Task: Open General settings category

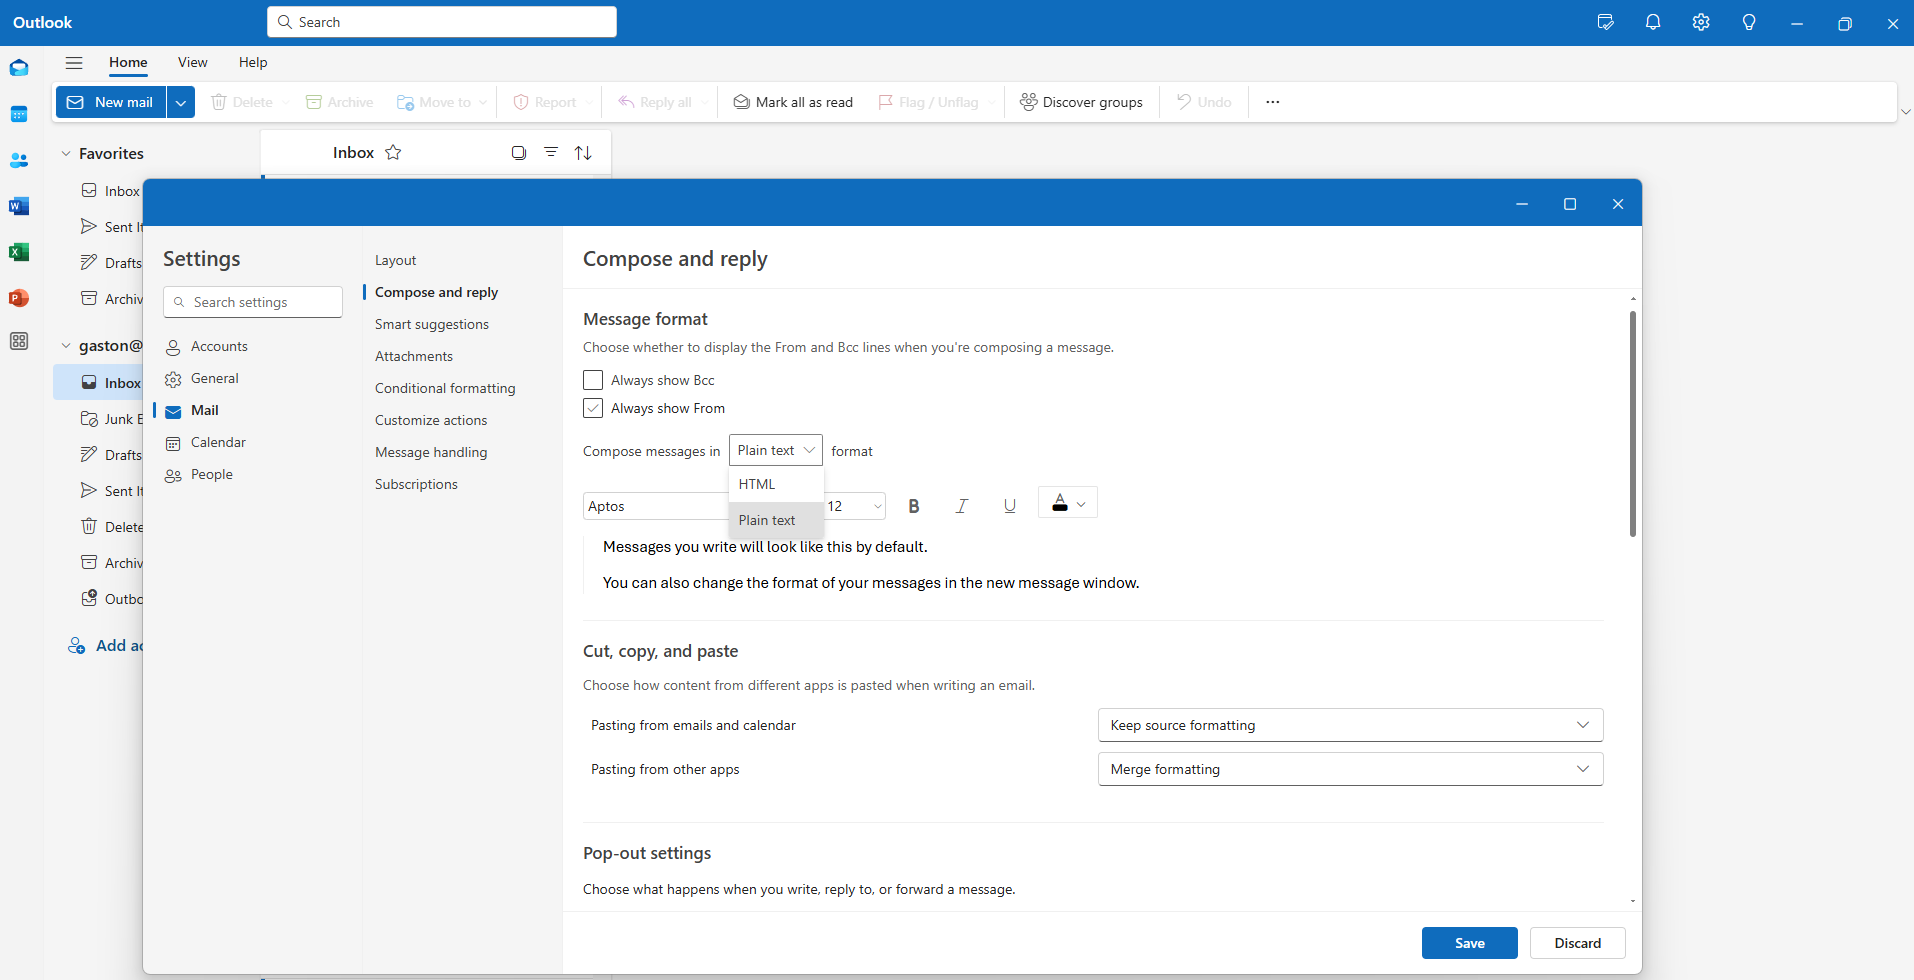Action: (x=214, y=378)
